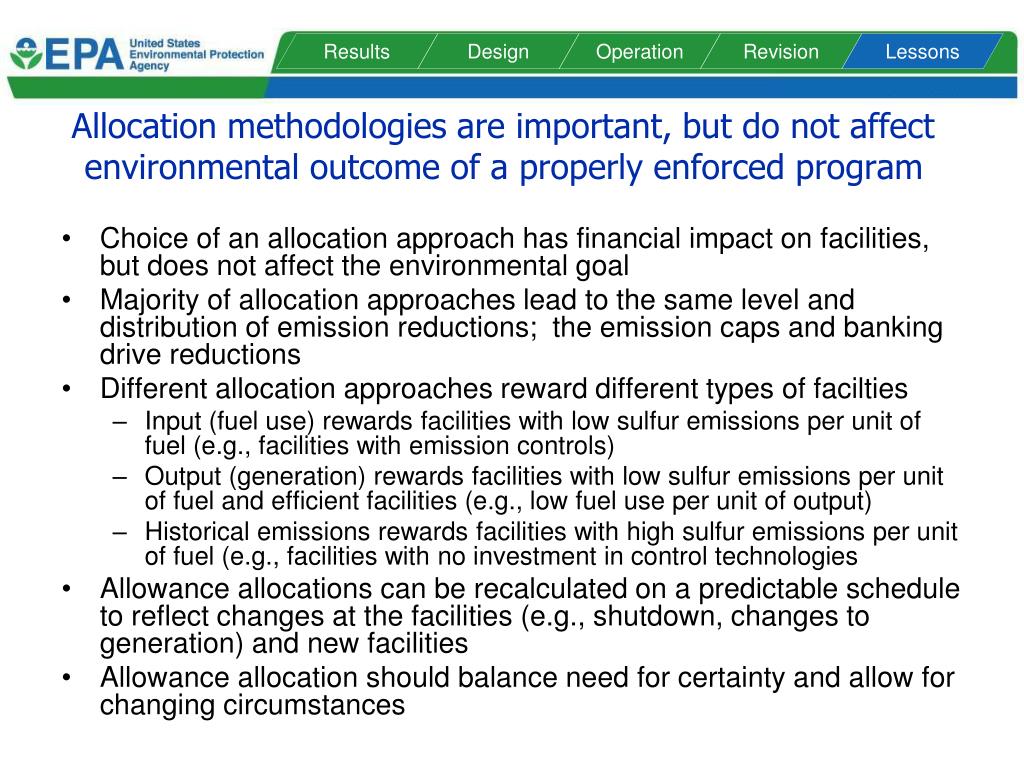
Task: Click the line 'but does not affect the environmental goal'
Action: pyautogui.click(x=364, y=266)
